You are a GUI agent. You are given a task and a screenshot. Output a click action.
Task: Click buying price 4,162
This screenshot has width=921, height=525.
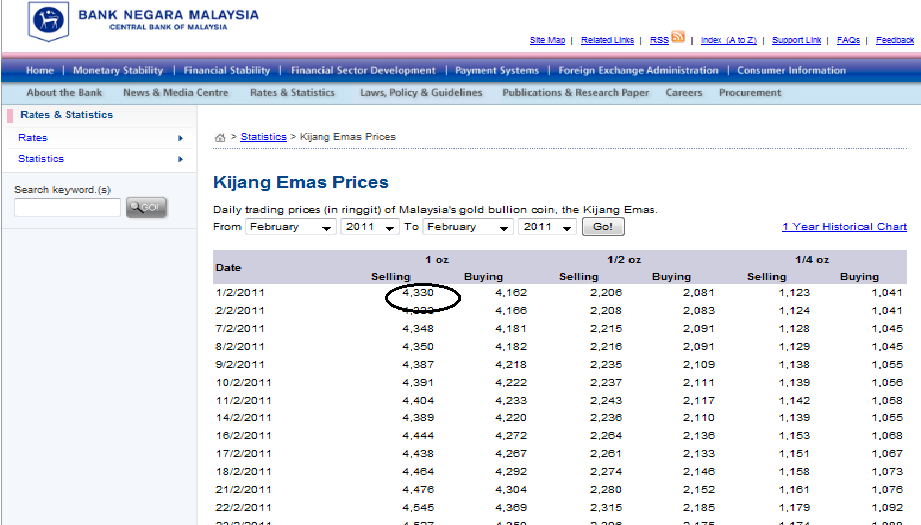511,292
